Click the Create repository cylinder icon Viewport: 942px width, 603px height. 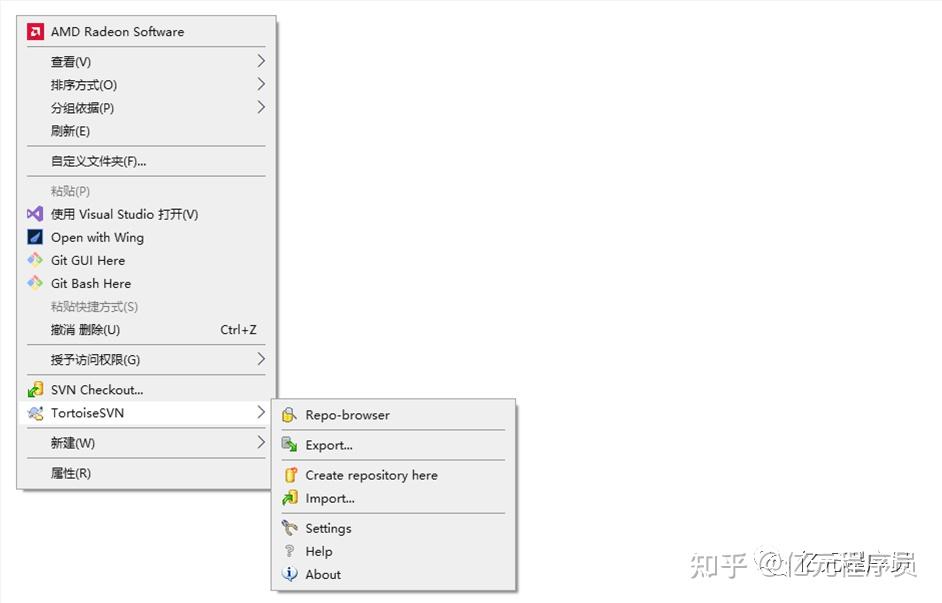(x=290, y=475)
